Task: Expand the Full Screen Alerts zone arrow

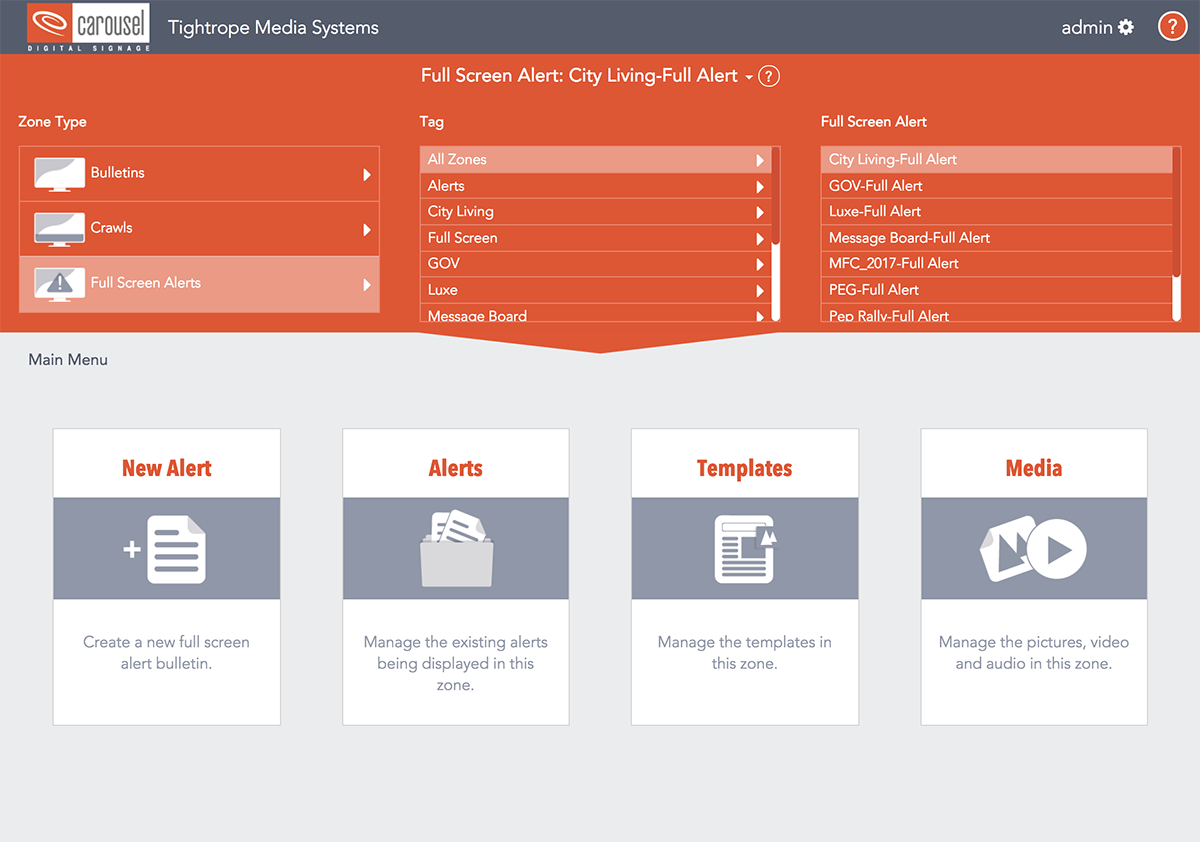Action: (367, 284)
